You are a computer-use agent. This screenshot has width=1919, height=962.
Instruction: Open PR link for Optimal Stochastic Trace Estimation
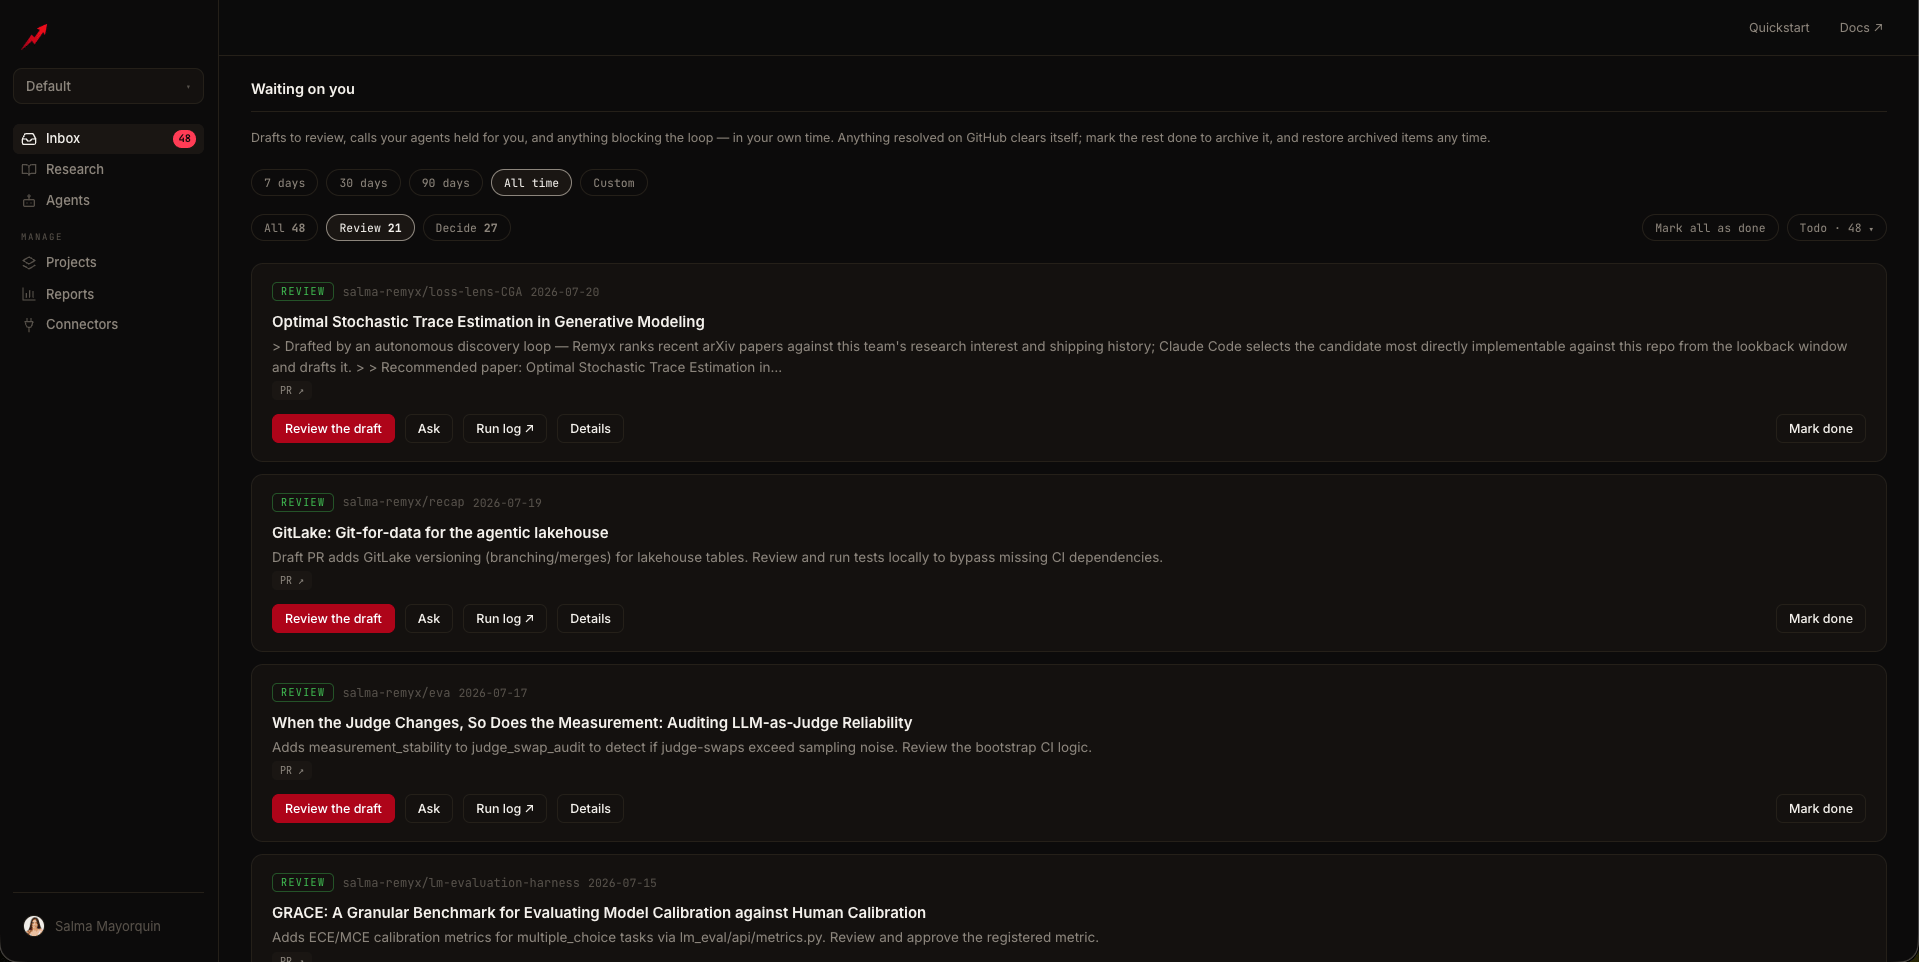point(292,391)
